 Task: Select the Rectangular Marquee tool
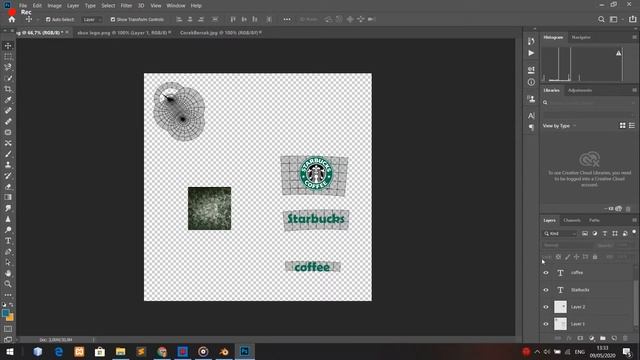tap(8, 56)
